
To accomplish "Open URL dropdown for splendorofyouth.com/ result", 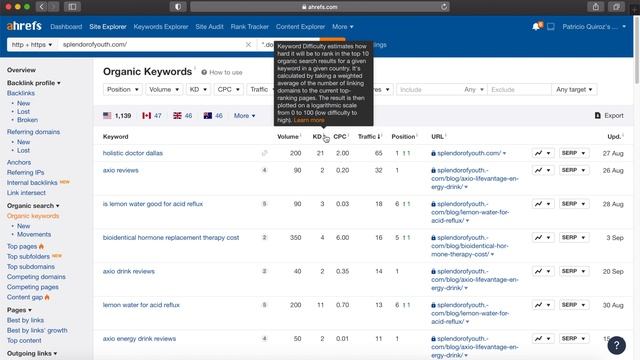I will pyautogui.click(x=504, y=153).
